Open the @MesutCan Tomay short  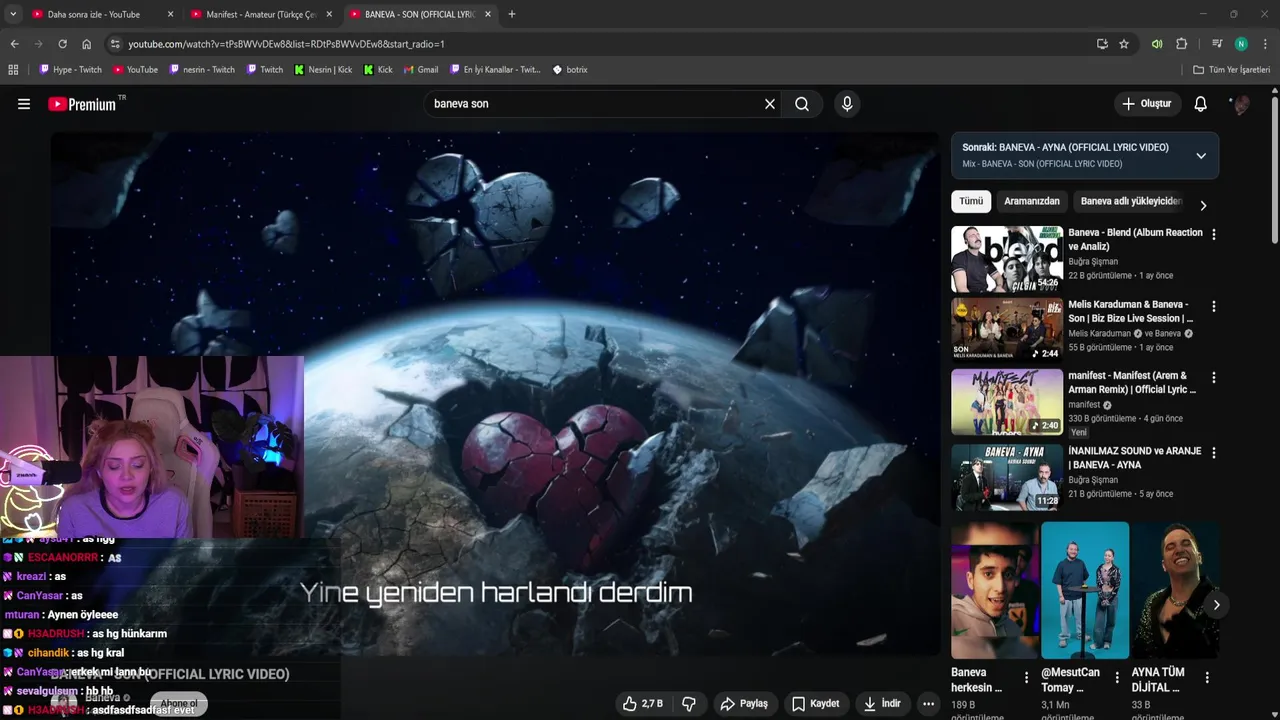(x=1085, y=590)
